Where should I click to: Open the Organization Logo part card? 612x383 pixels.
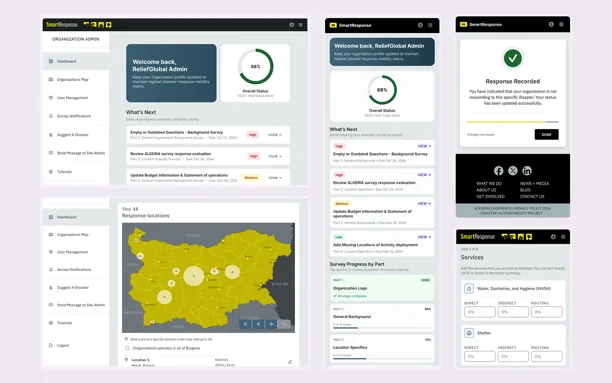pos(382,288)
